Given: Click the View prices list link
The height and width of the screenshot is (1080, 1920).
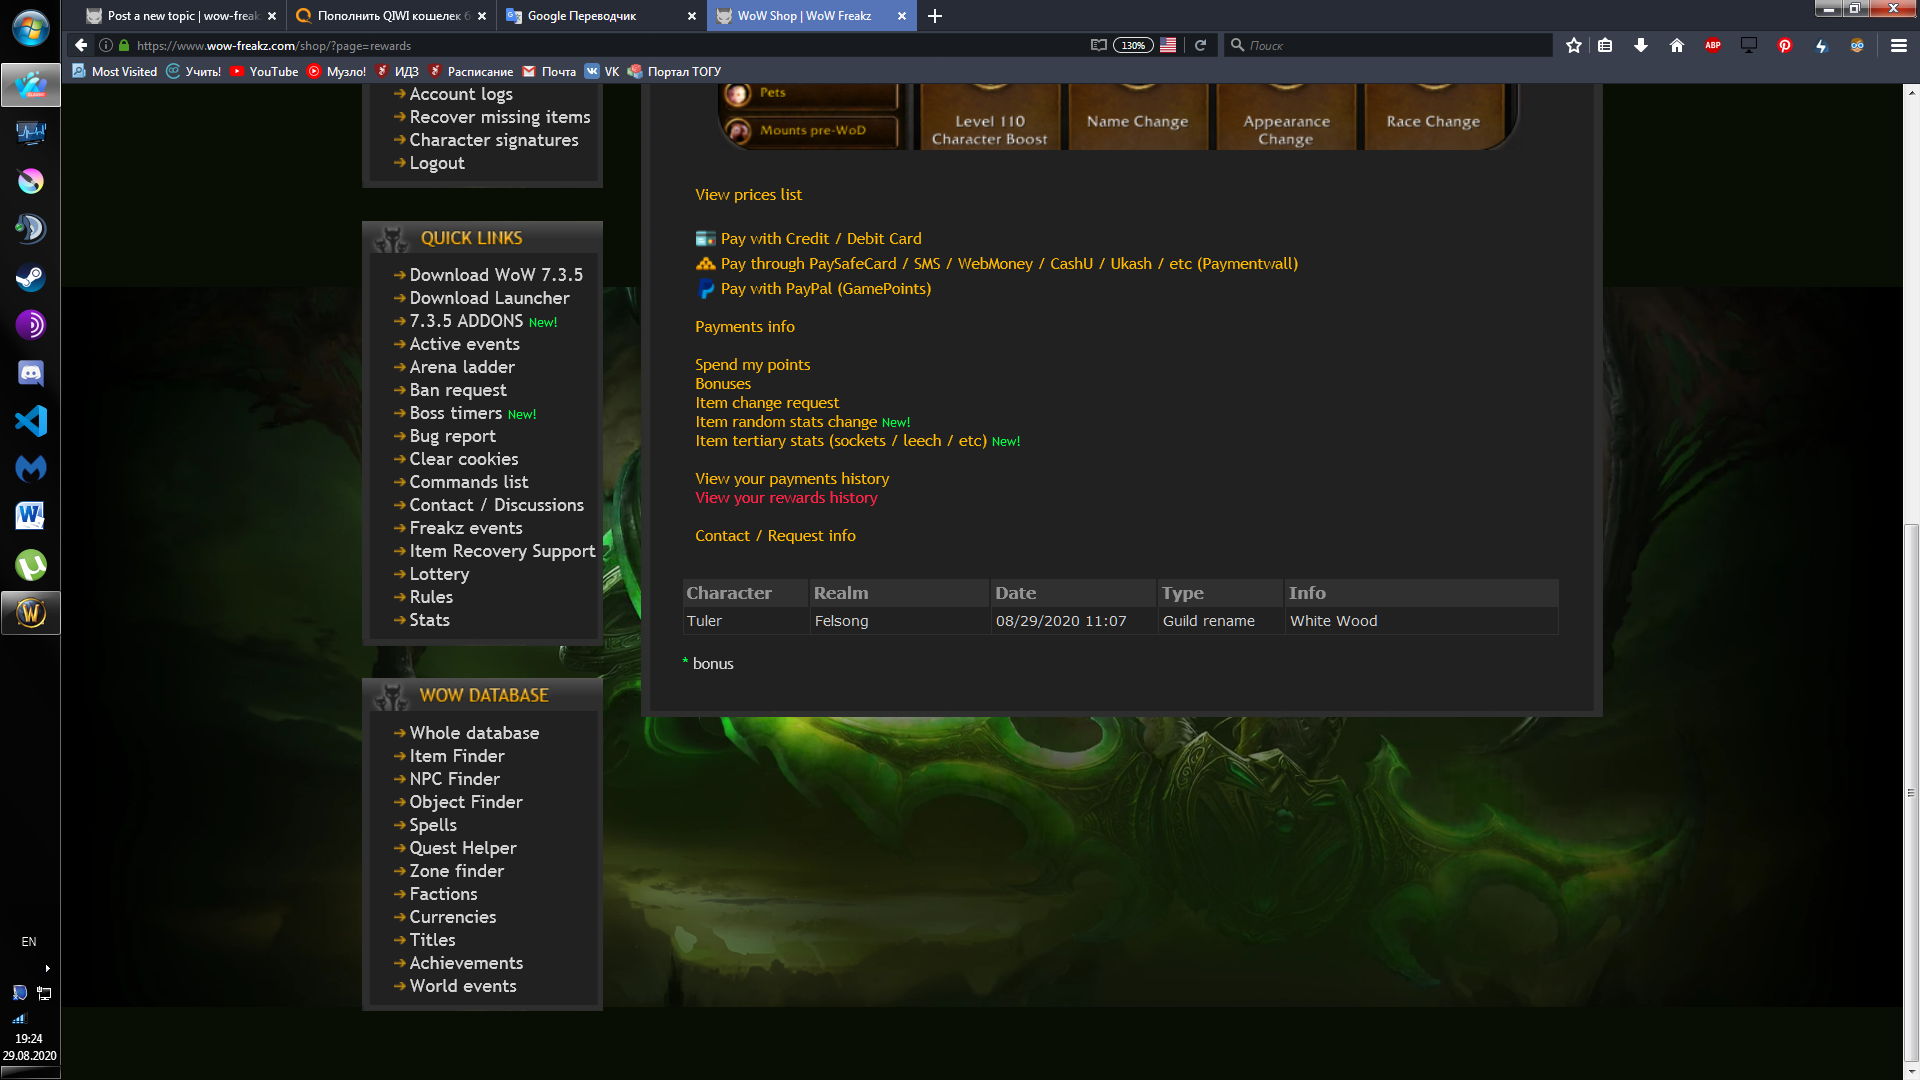Looking at the screenshot, I should 749,194.
